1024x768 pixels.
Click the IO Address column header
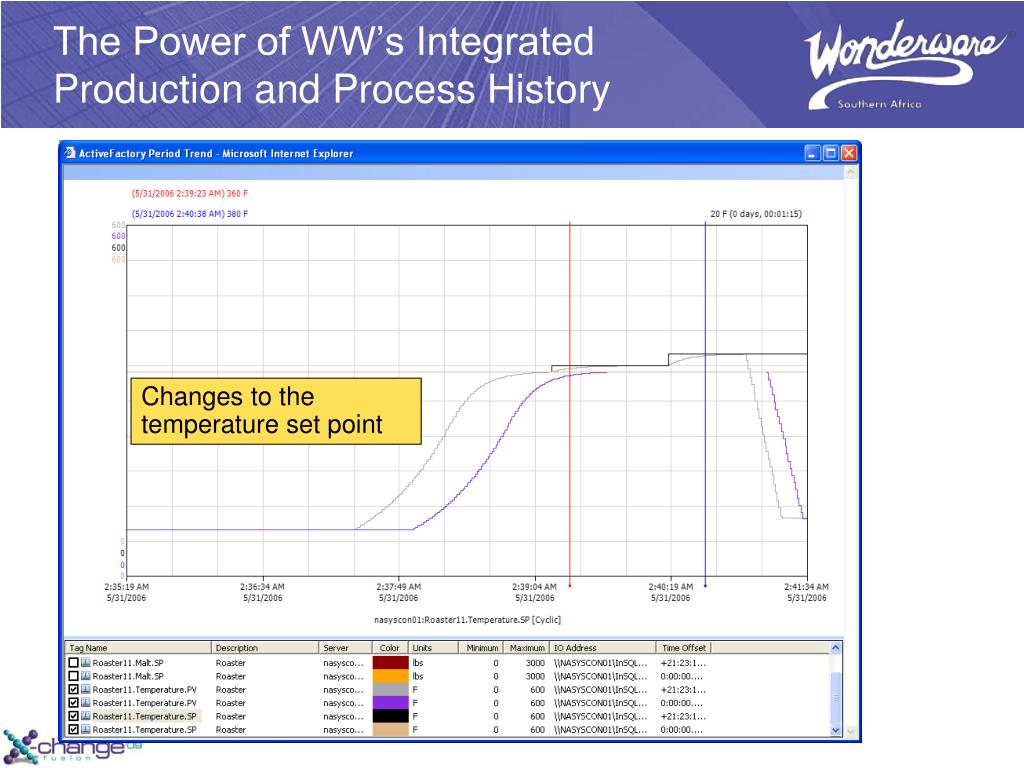603,648
